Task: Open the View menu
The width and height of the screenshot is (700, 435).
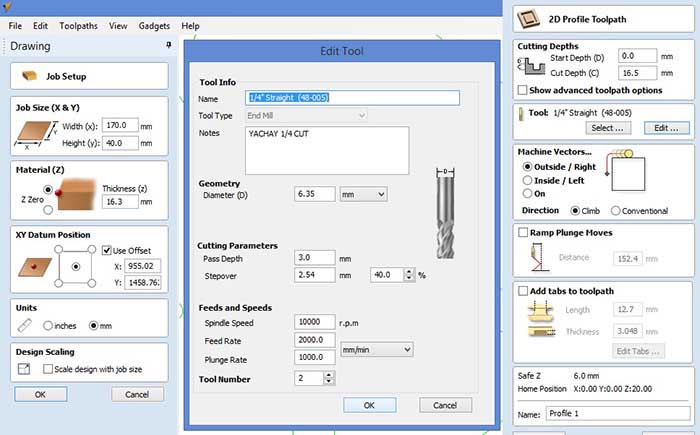Action: pos(118,26)
